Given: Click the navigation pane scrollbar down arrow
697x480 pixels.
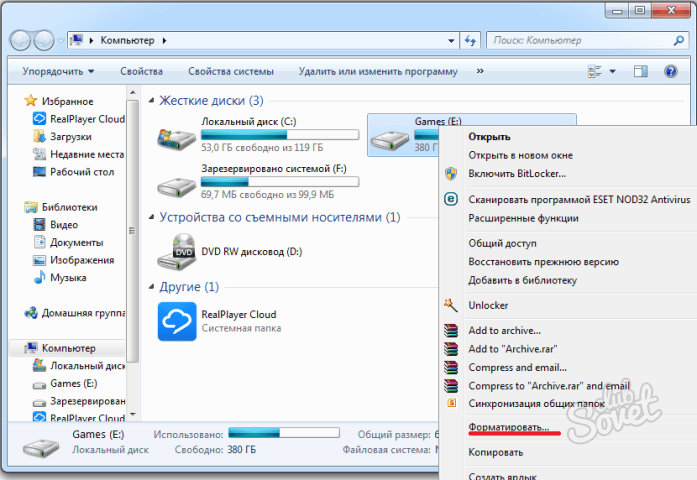Looking at the screenshot, I should click(x=132, y=415).
